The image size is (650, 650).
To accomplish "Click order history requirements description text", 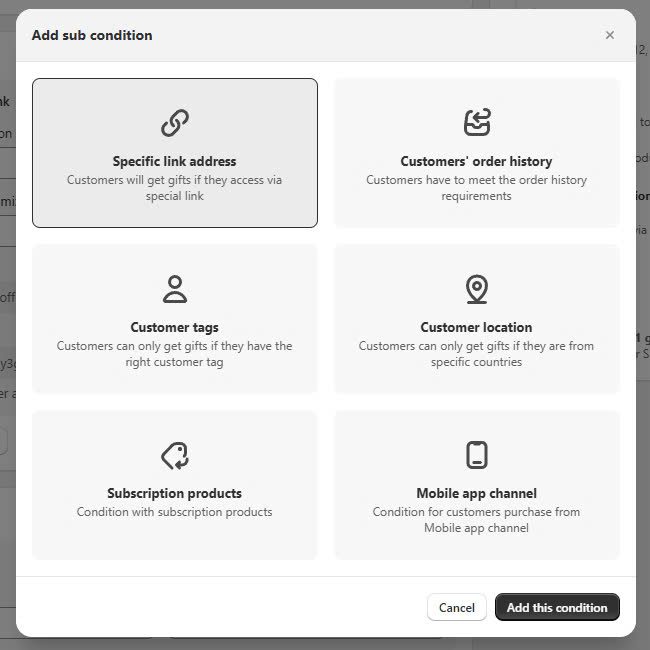I will click(476, 188).
